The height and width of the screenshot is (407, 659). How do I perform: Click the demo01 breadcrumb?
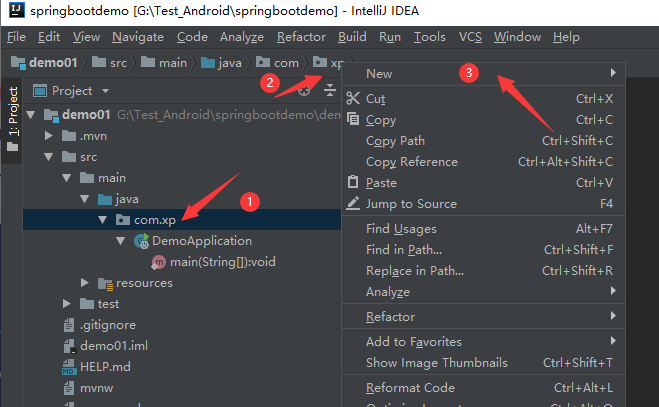coord(45,63)
